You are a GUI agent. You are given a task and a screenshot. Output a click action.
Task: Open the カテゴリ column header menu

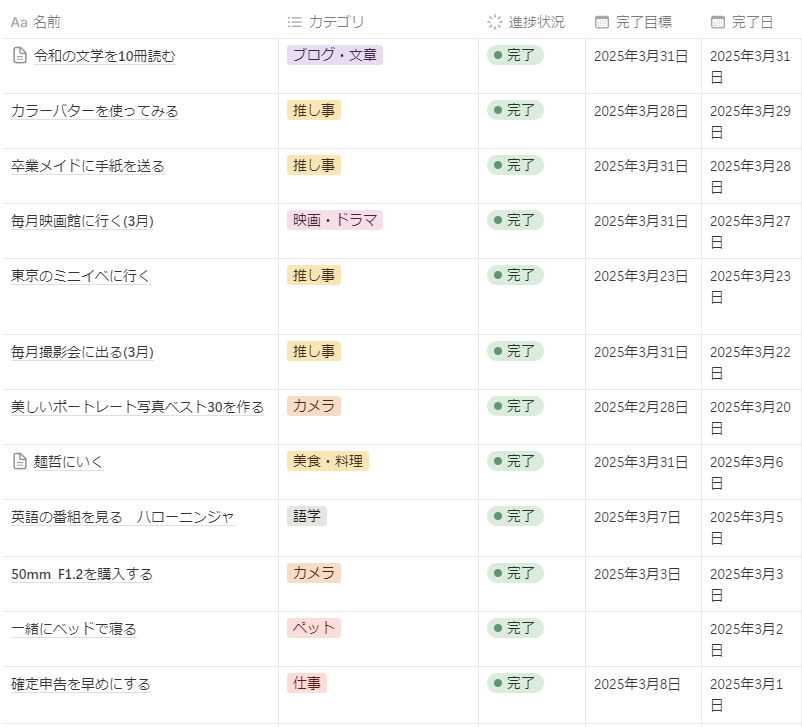336,22
